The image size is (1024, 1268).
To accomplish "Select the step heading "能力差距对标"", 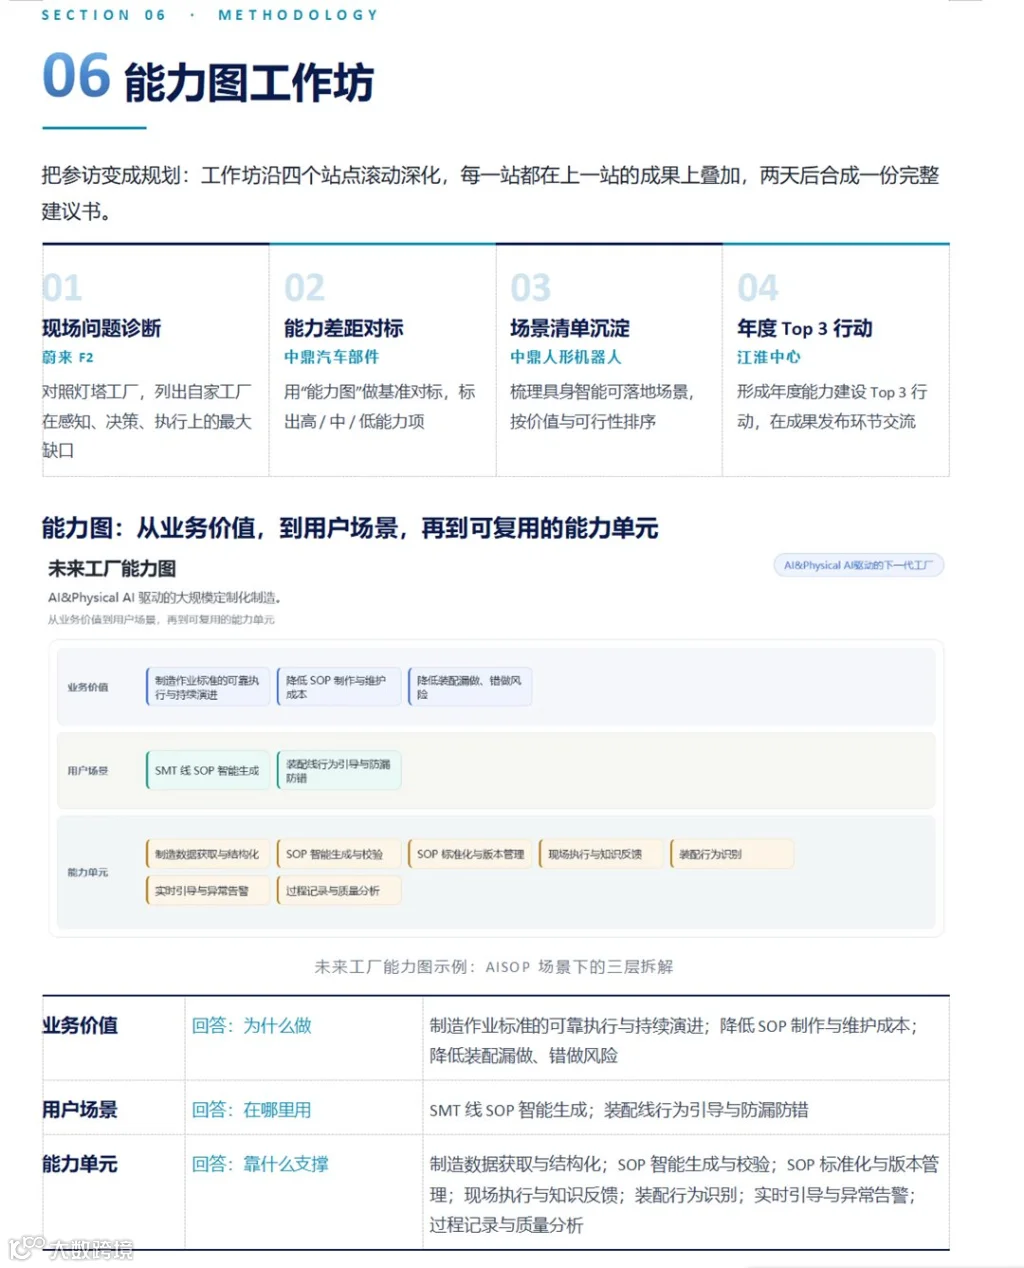I will [x=344, y=328].
